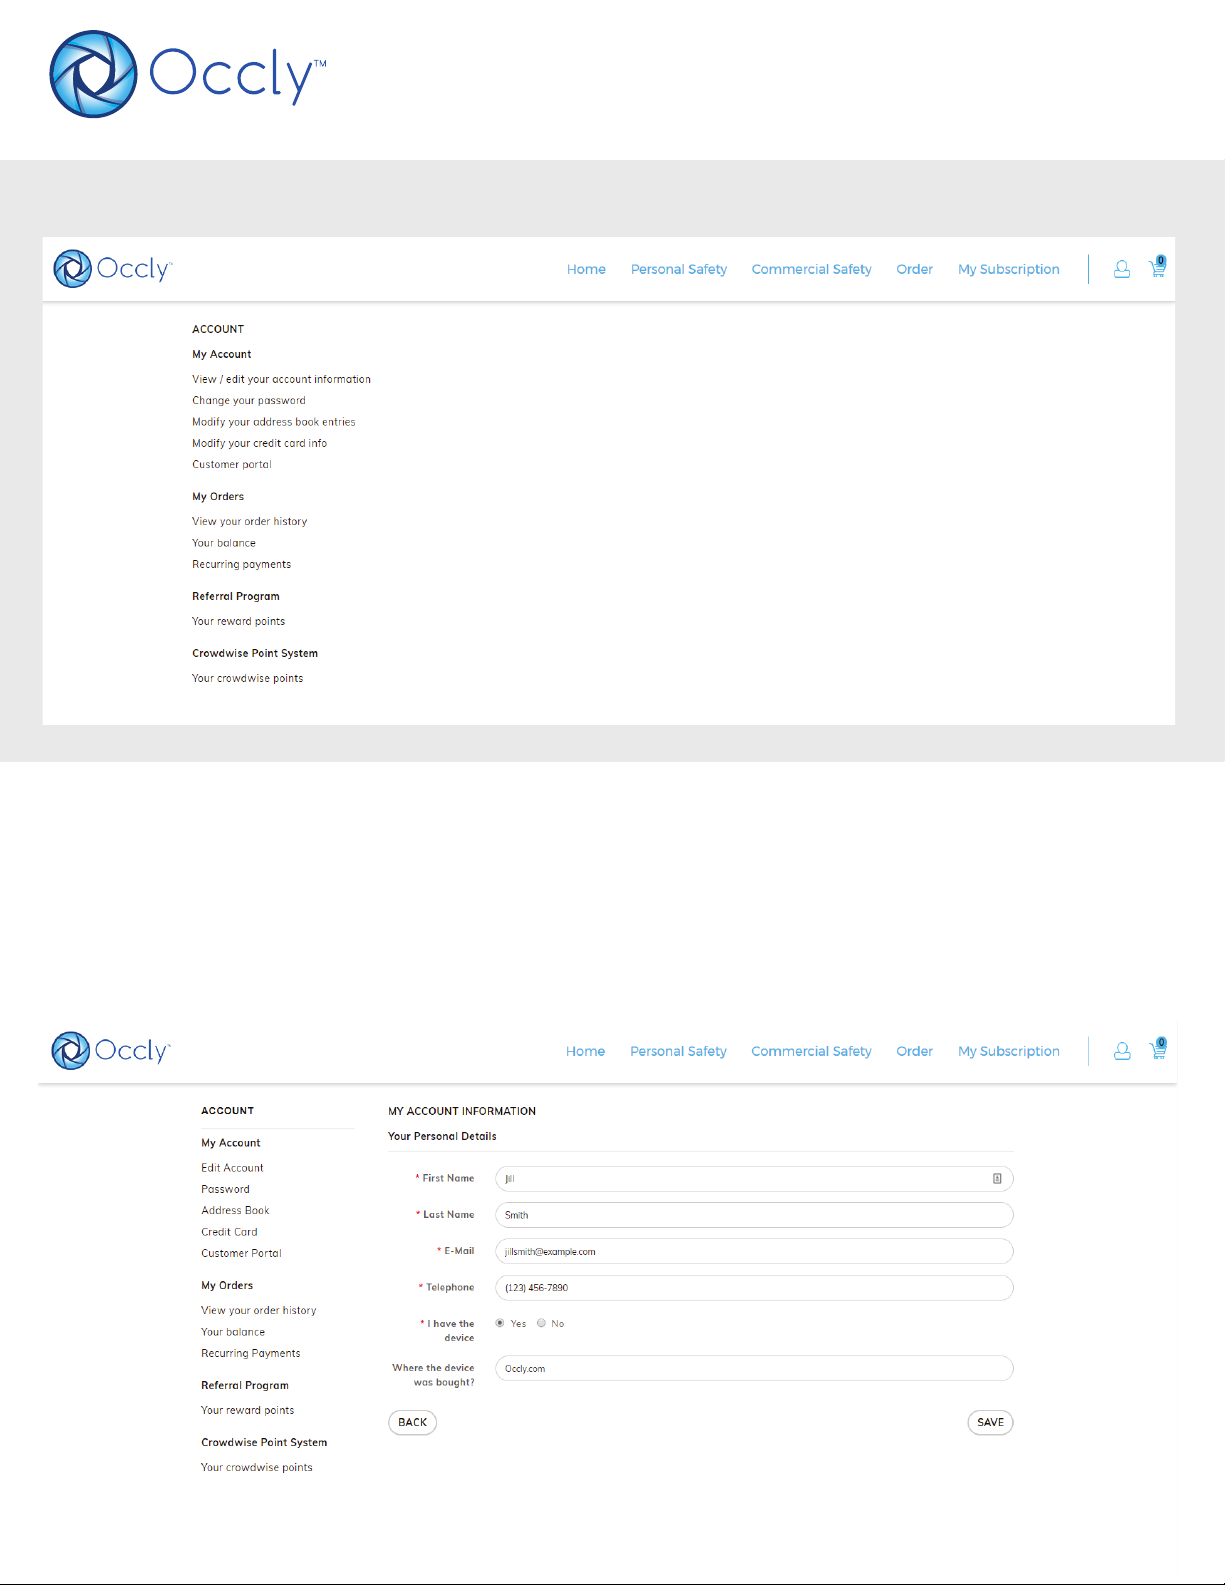Screen dimensions: 1225x1585
Task: Click the Occly logo in the lower navigation bar
Action: (x=111, y=1051)
